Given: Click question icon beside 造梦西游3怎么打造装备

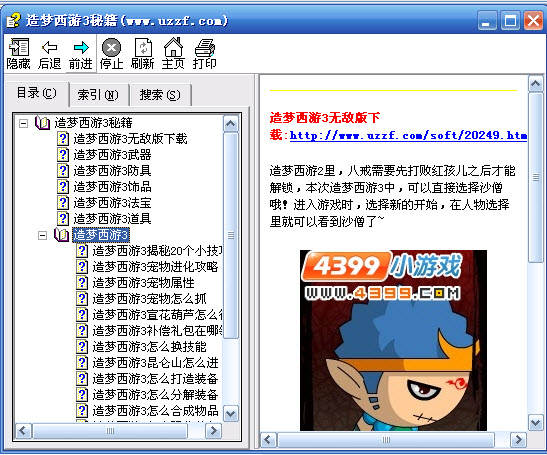Looking at the screenshot, I should pos(82,379).
